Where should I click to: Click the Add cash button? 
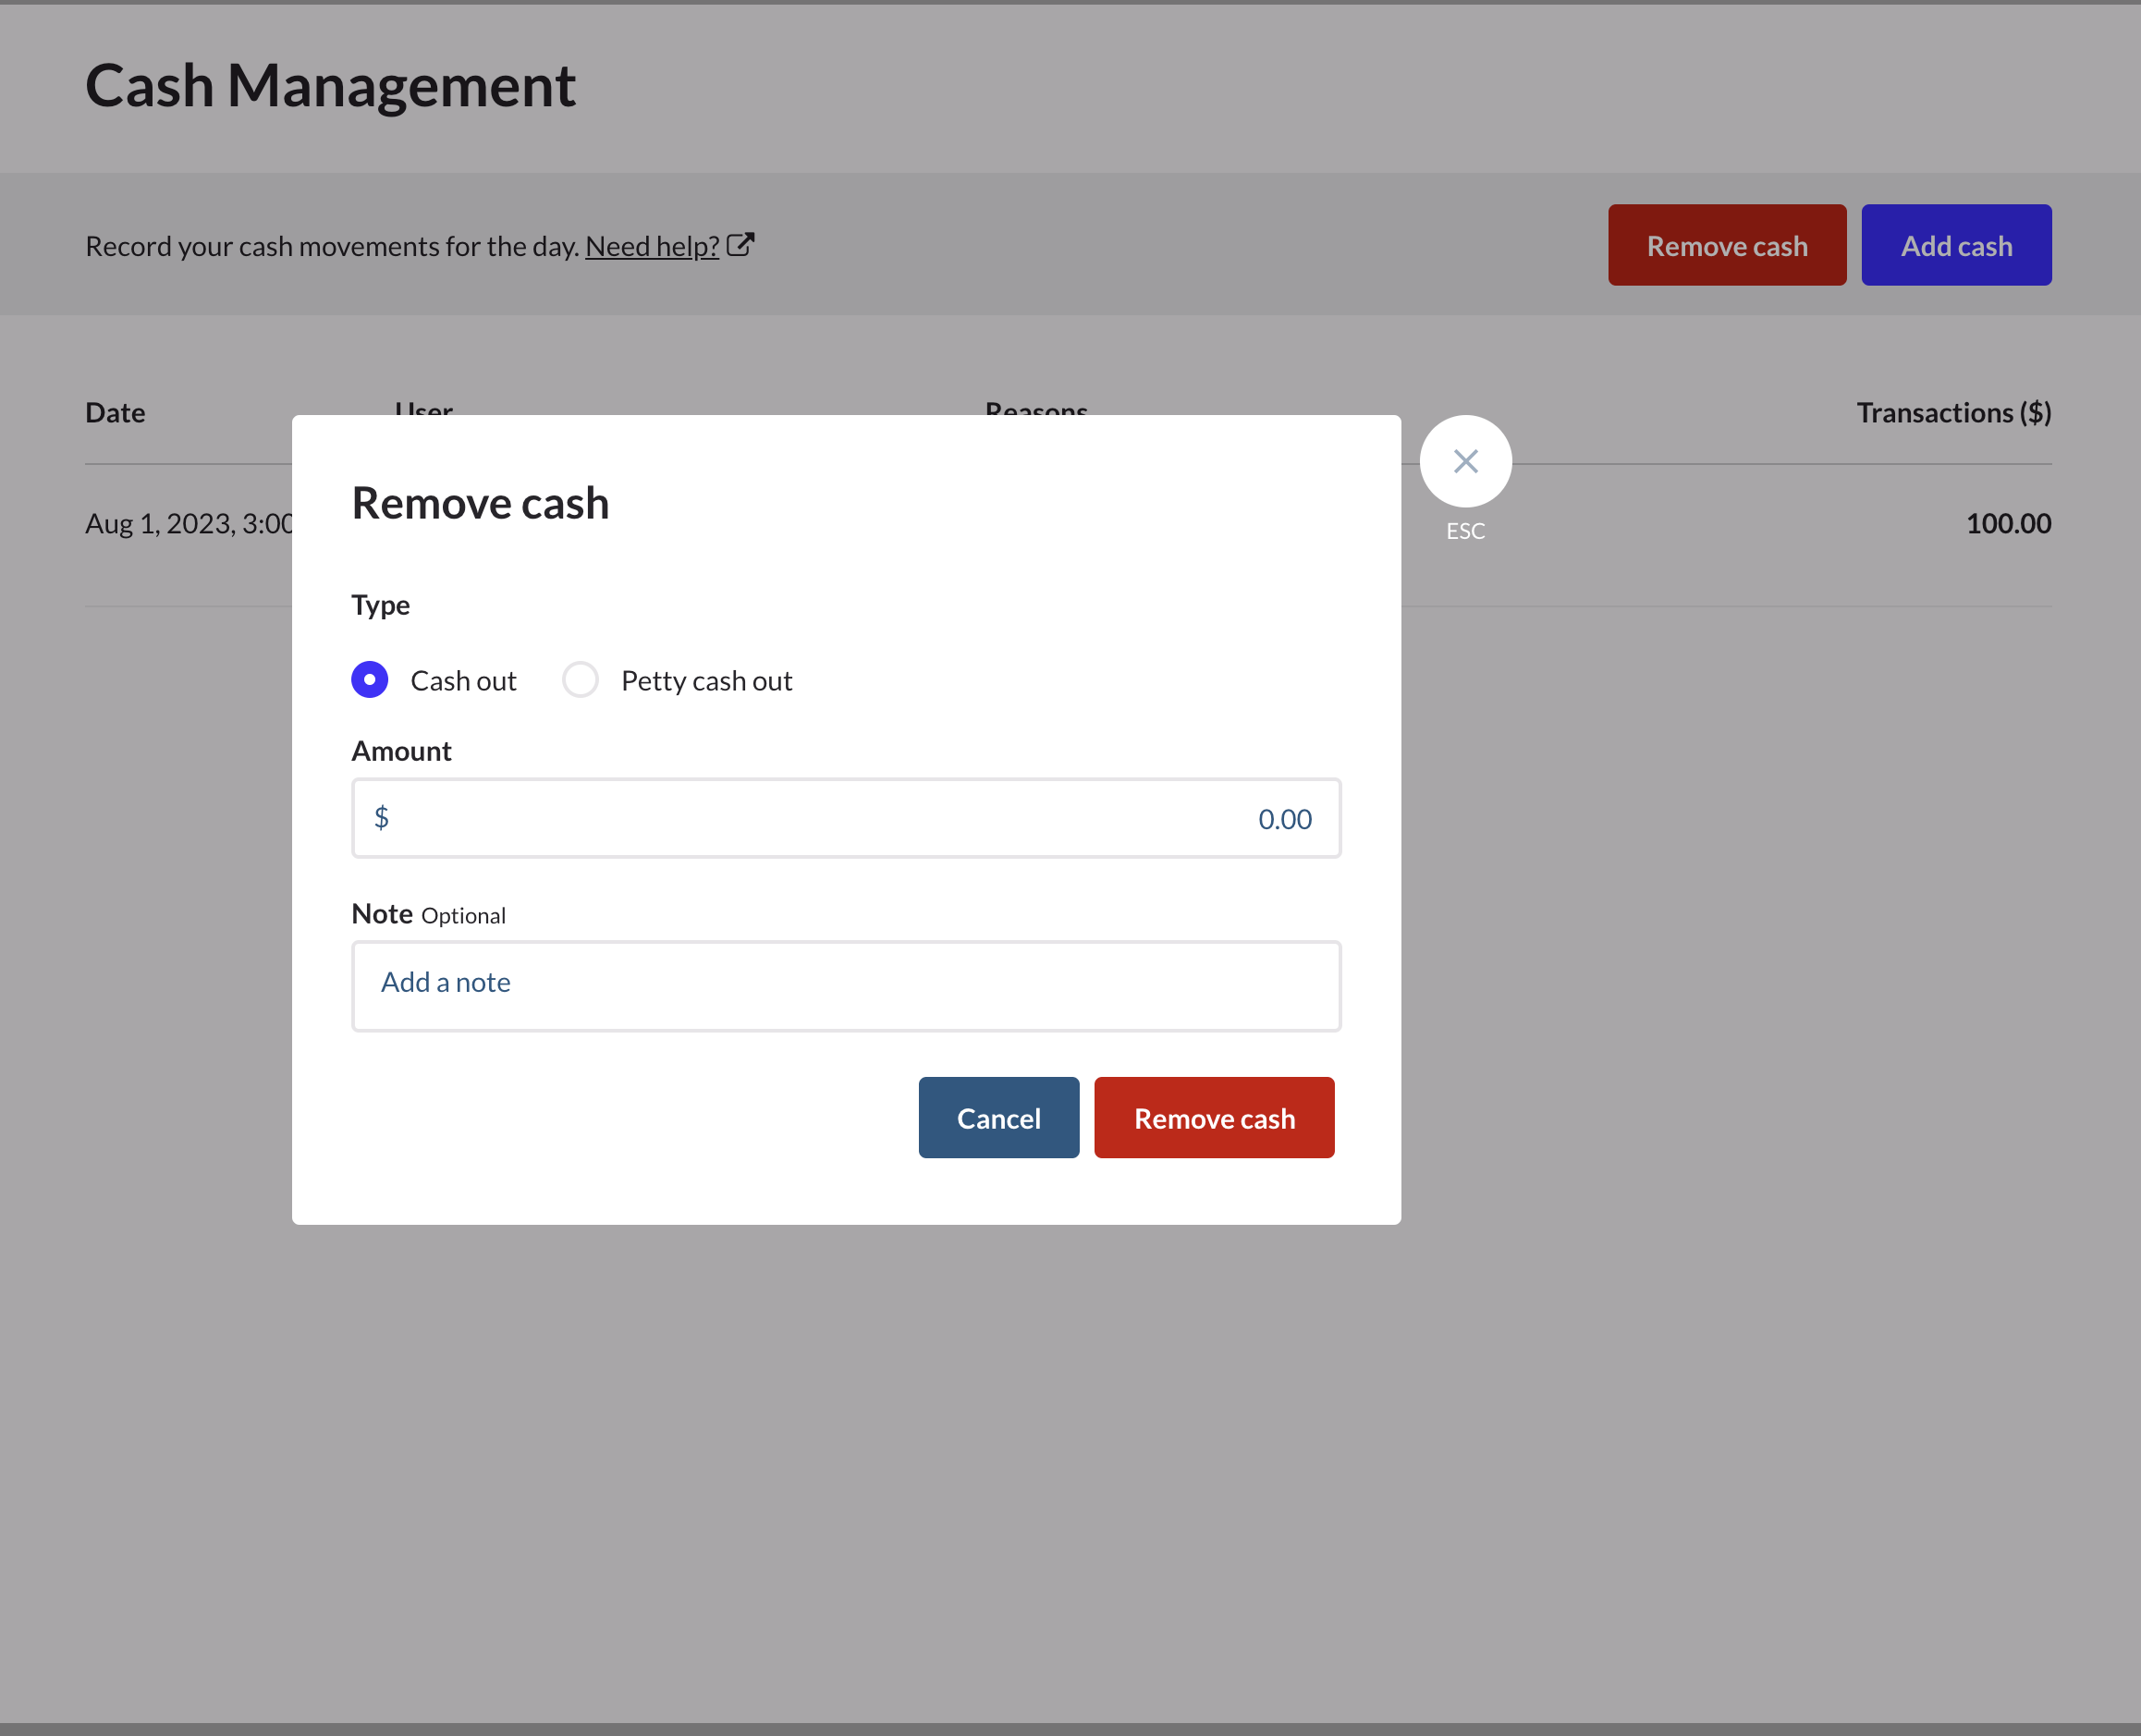point(1955,246)
